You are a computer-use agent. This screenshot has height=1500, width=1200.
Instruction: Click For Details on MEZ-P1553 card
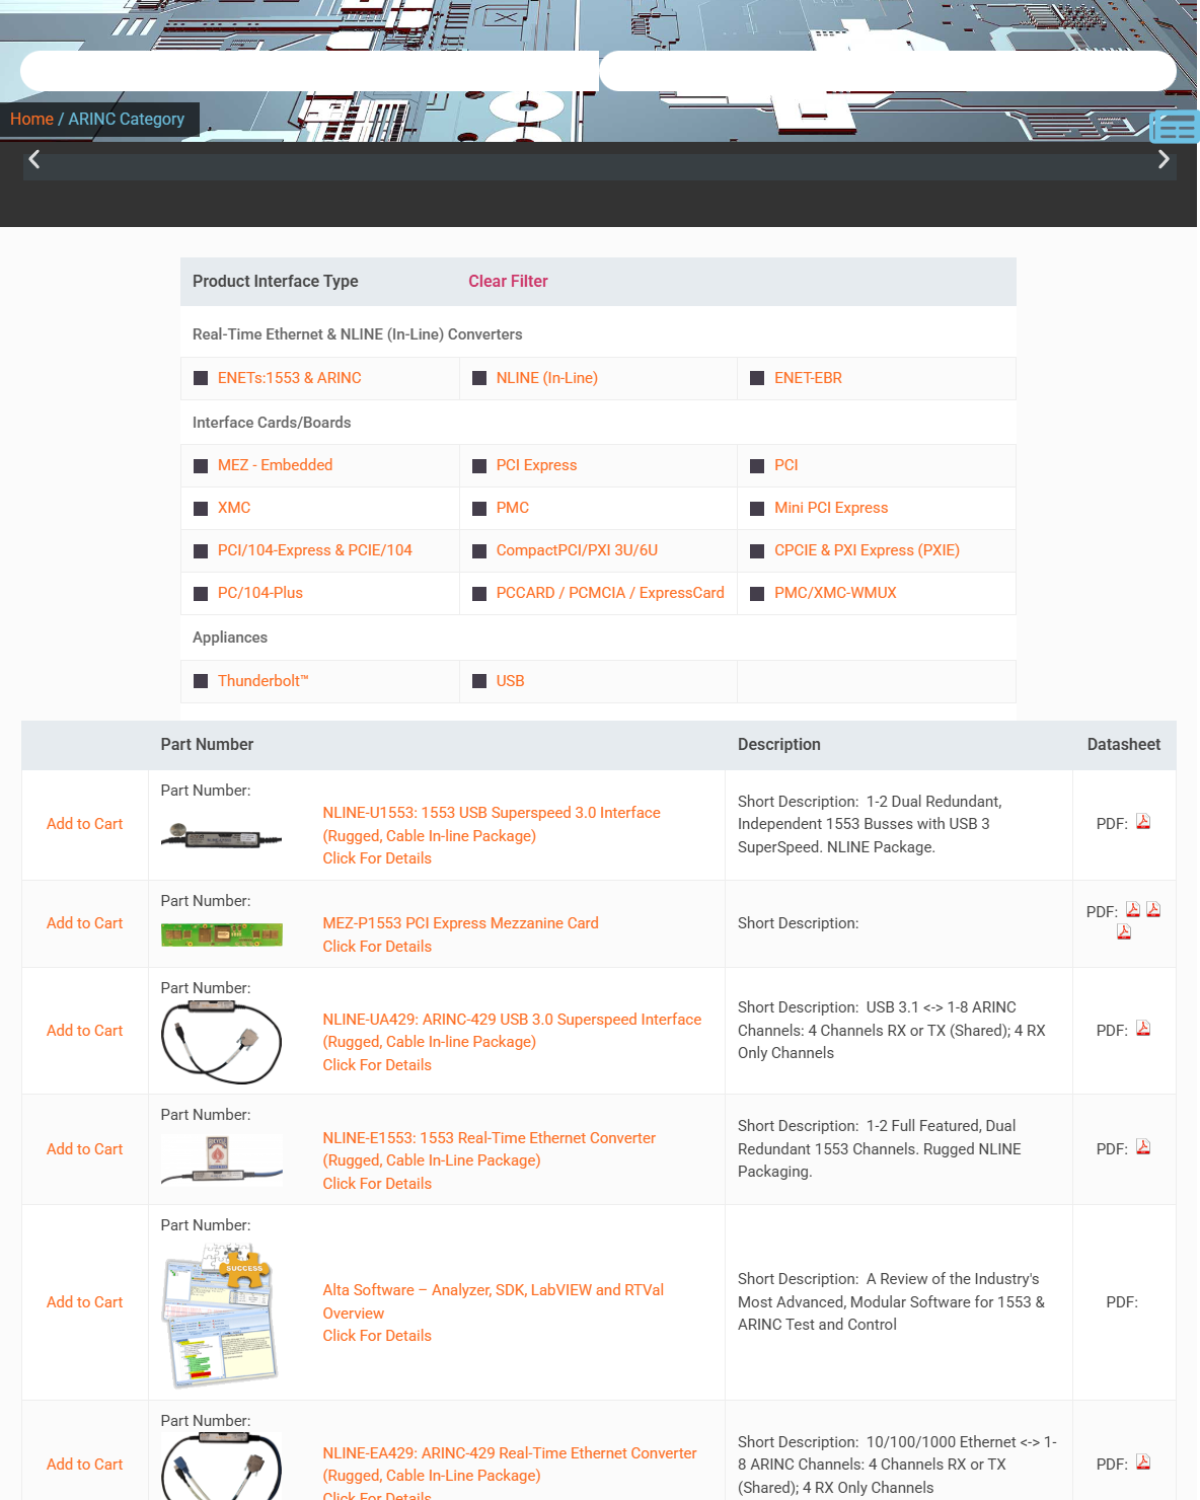pos(377,946)
